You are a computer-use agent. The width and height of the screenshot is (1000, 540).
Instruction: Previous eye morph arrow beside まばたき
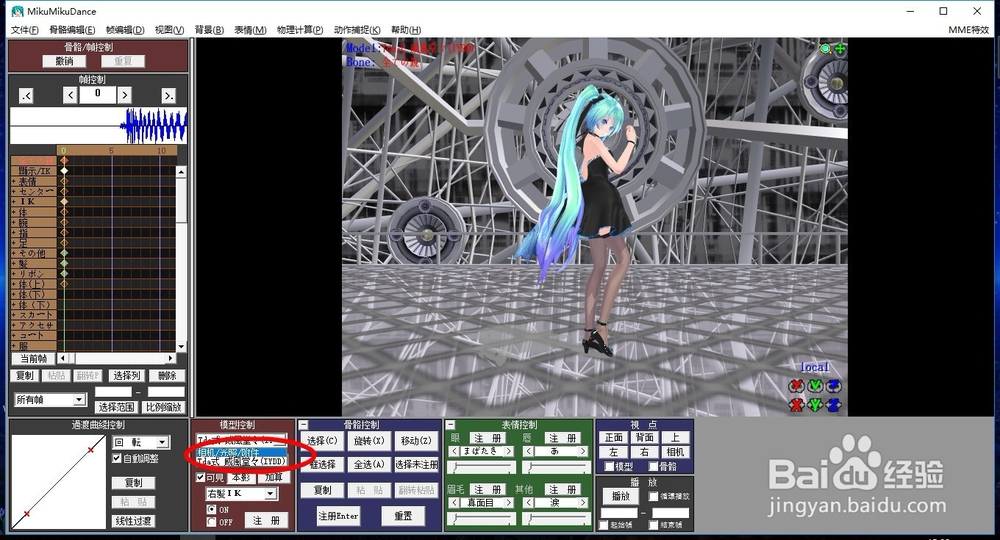tap(454, 451)
